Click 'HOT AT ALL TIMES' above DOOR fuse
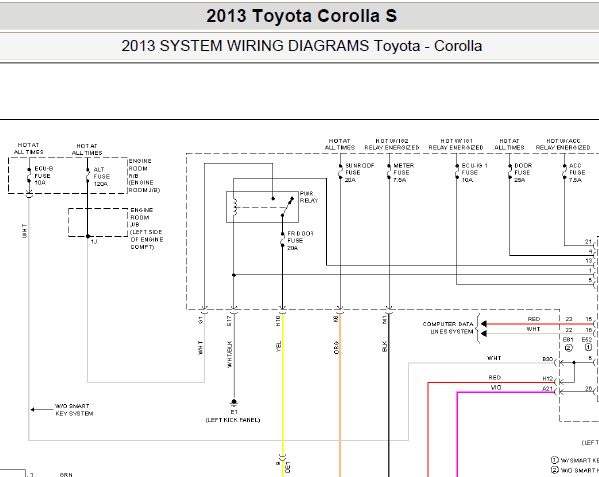The width and height of the screenshot is (599, 477). click(x=509, y=144)
